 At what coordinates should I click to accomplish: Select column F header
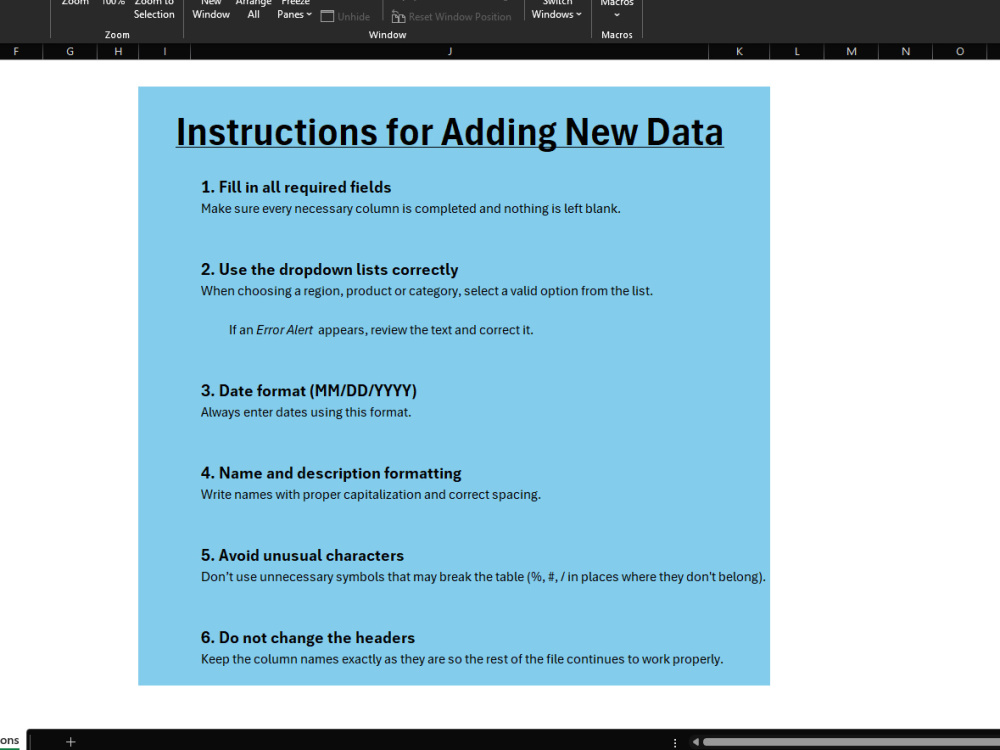pyautogui.click(x=16, y=52)
